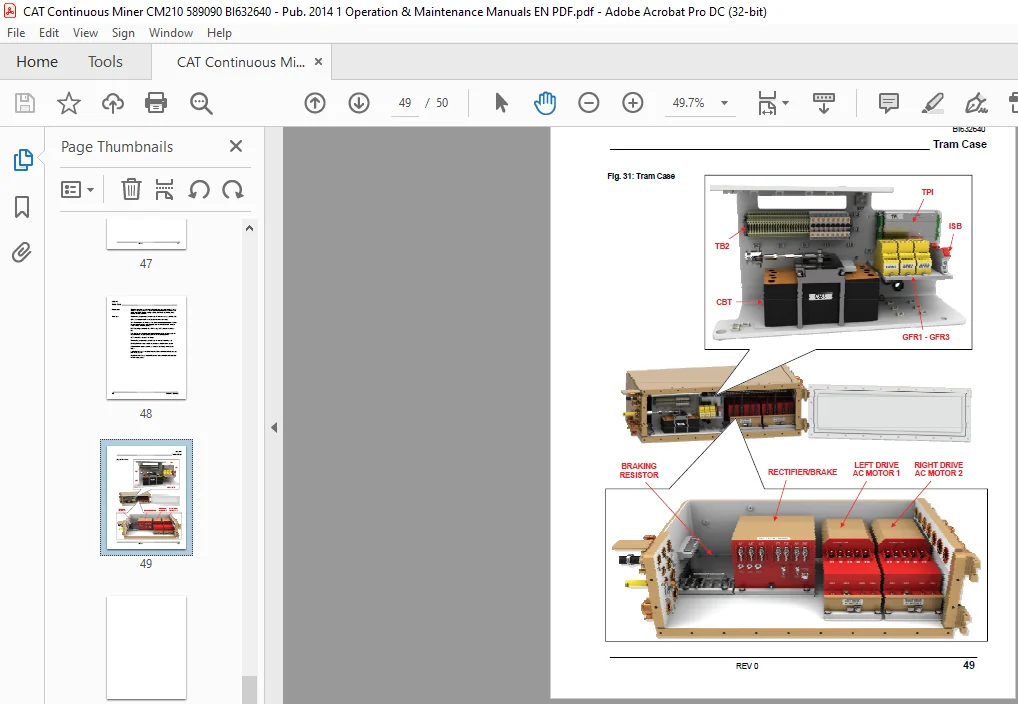The height and width of the screenshot is (704, 1018).
Task: Open the Sign document pen tool
Action: [x=976, y=103]
